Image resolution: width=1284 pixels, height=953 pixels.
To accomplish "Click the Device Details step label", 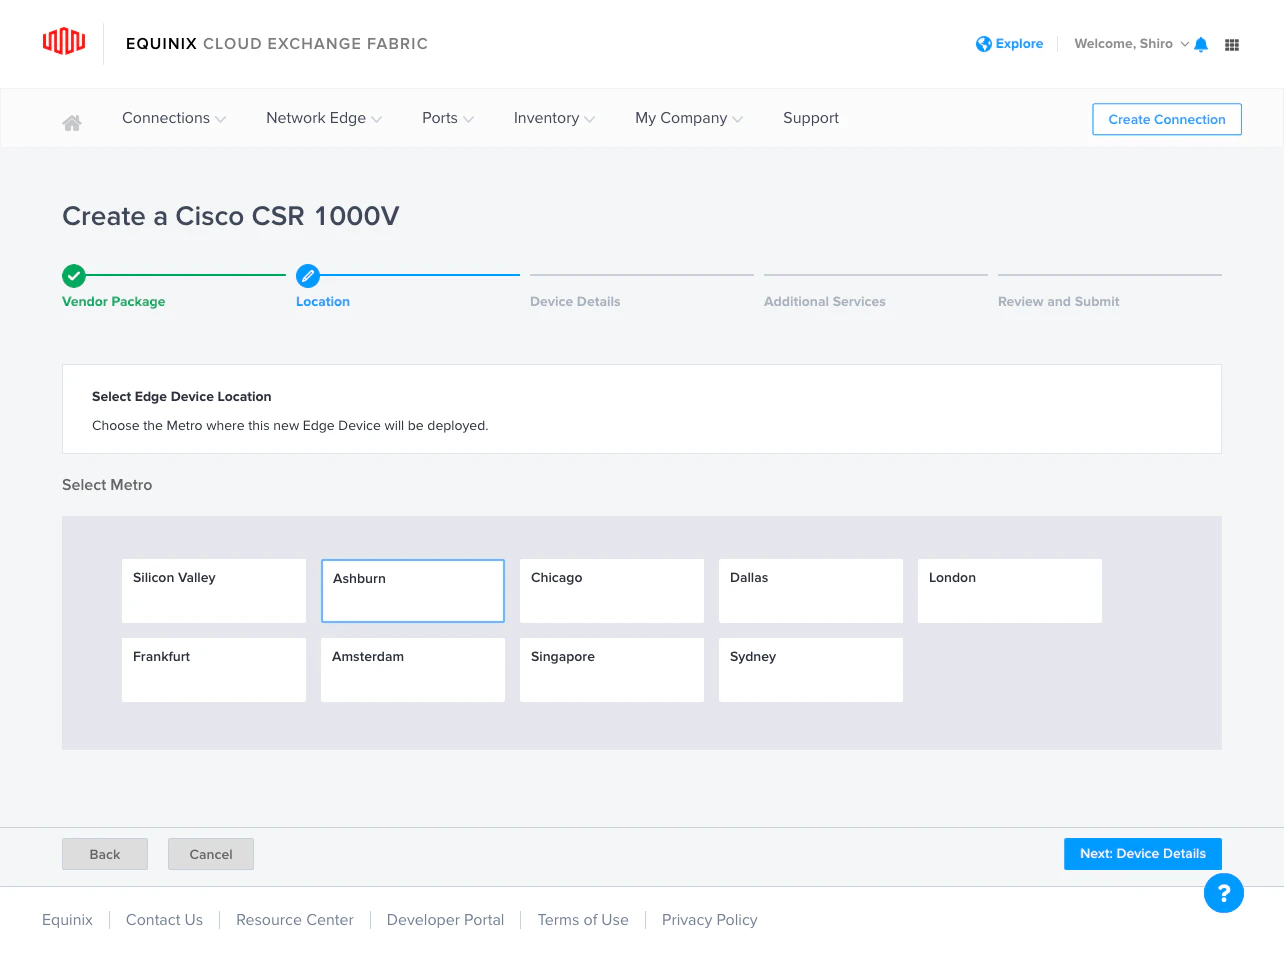I will click(x=575, y=302).
